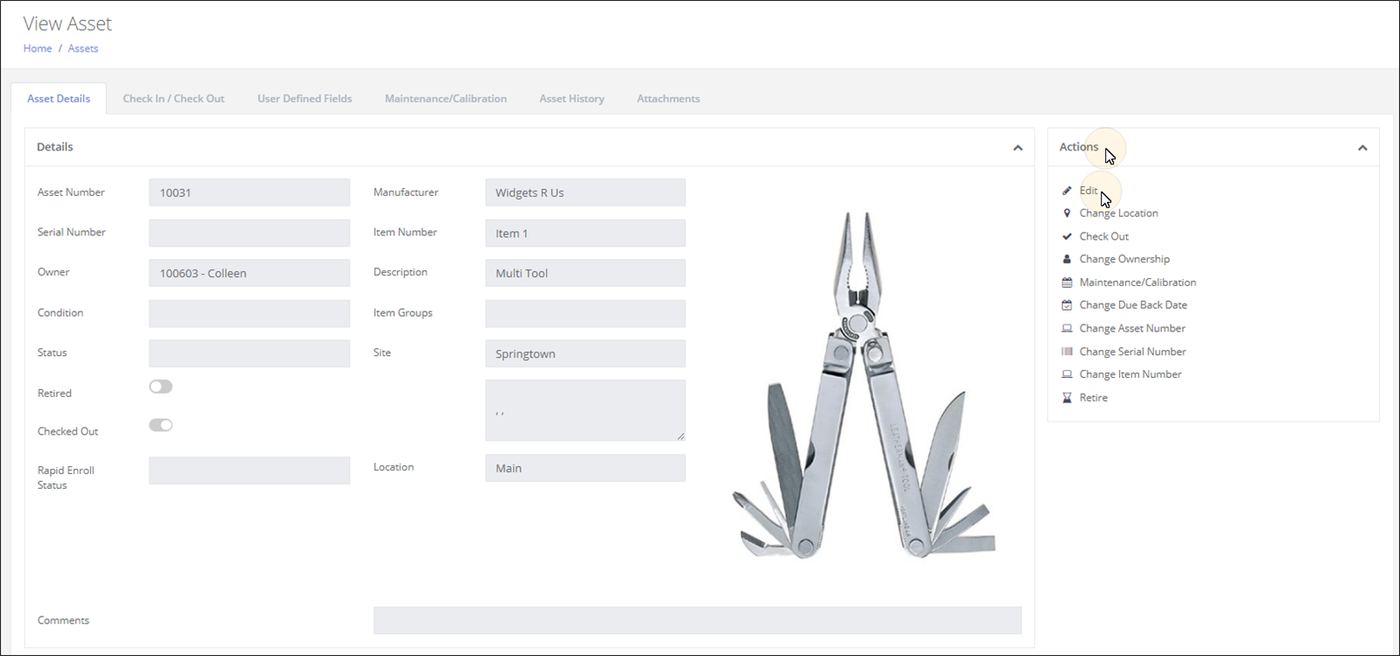Select the Change Asset Number action
The image size is (1400, 656).
tap(1133, 328)
